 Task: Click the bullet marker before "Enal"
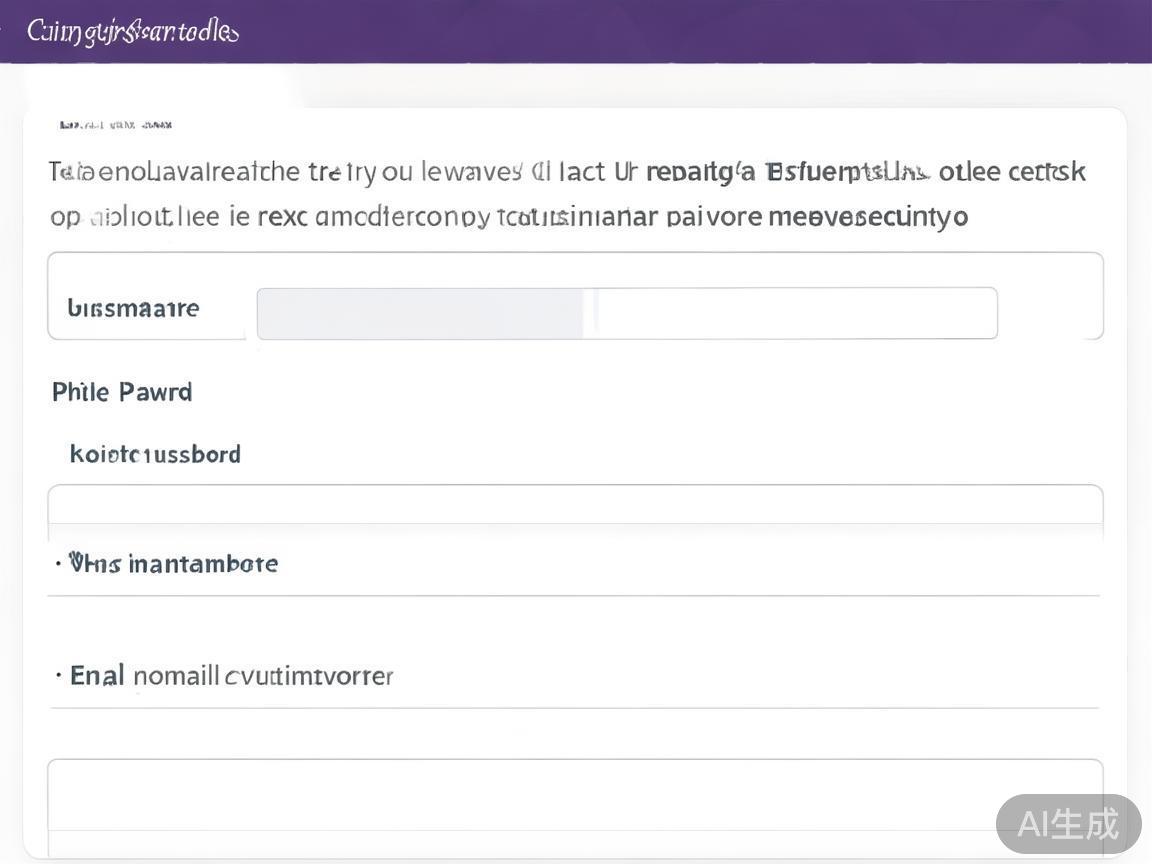[x=59, y=676]
